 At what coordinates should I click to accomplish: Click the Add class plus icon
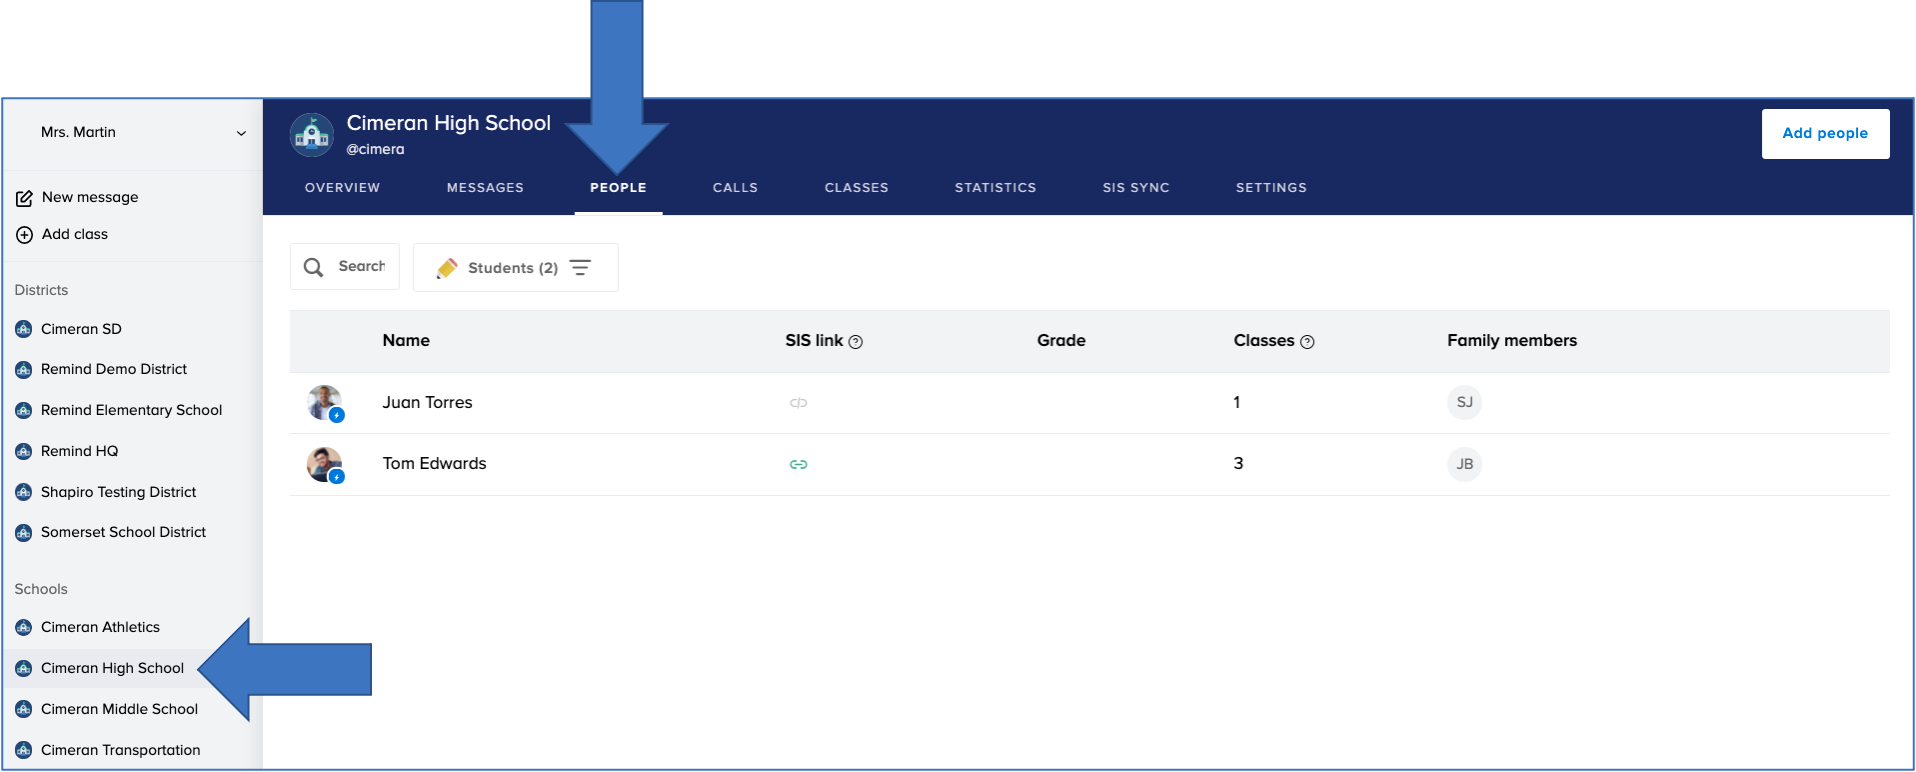click(24, 235)
